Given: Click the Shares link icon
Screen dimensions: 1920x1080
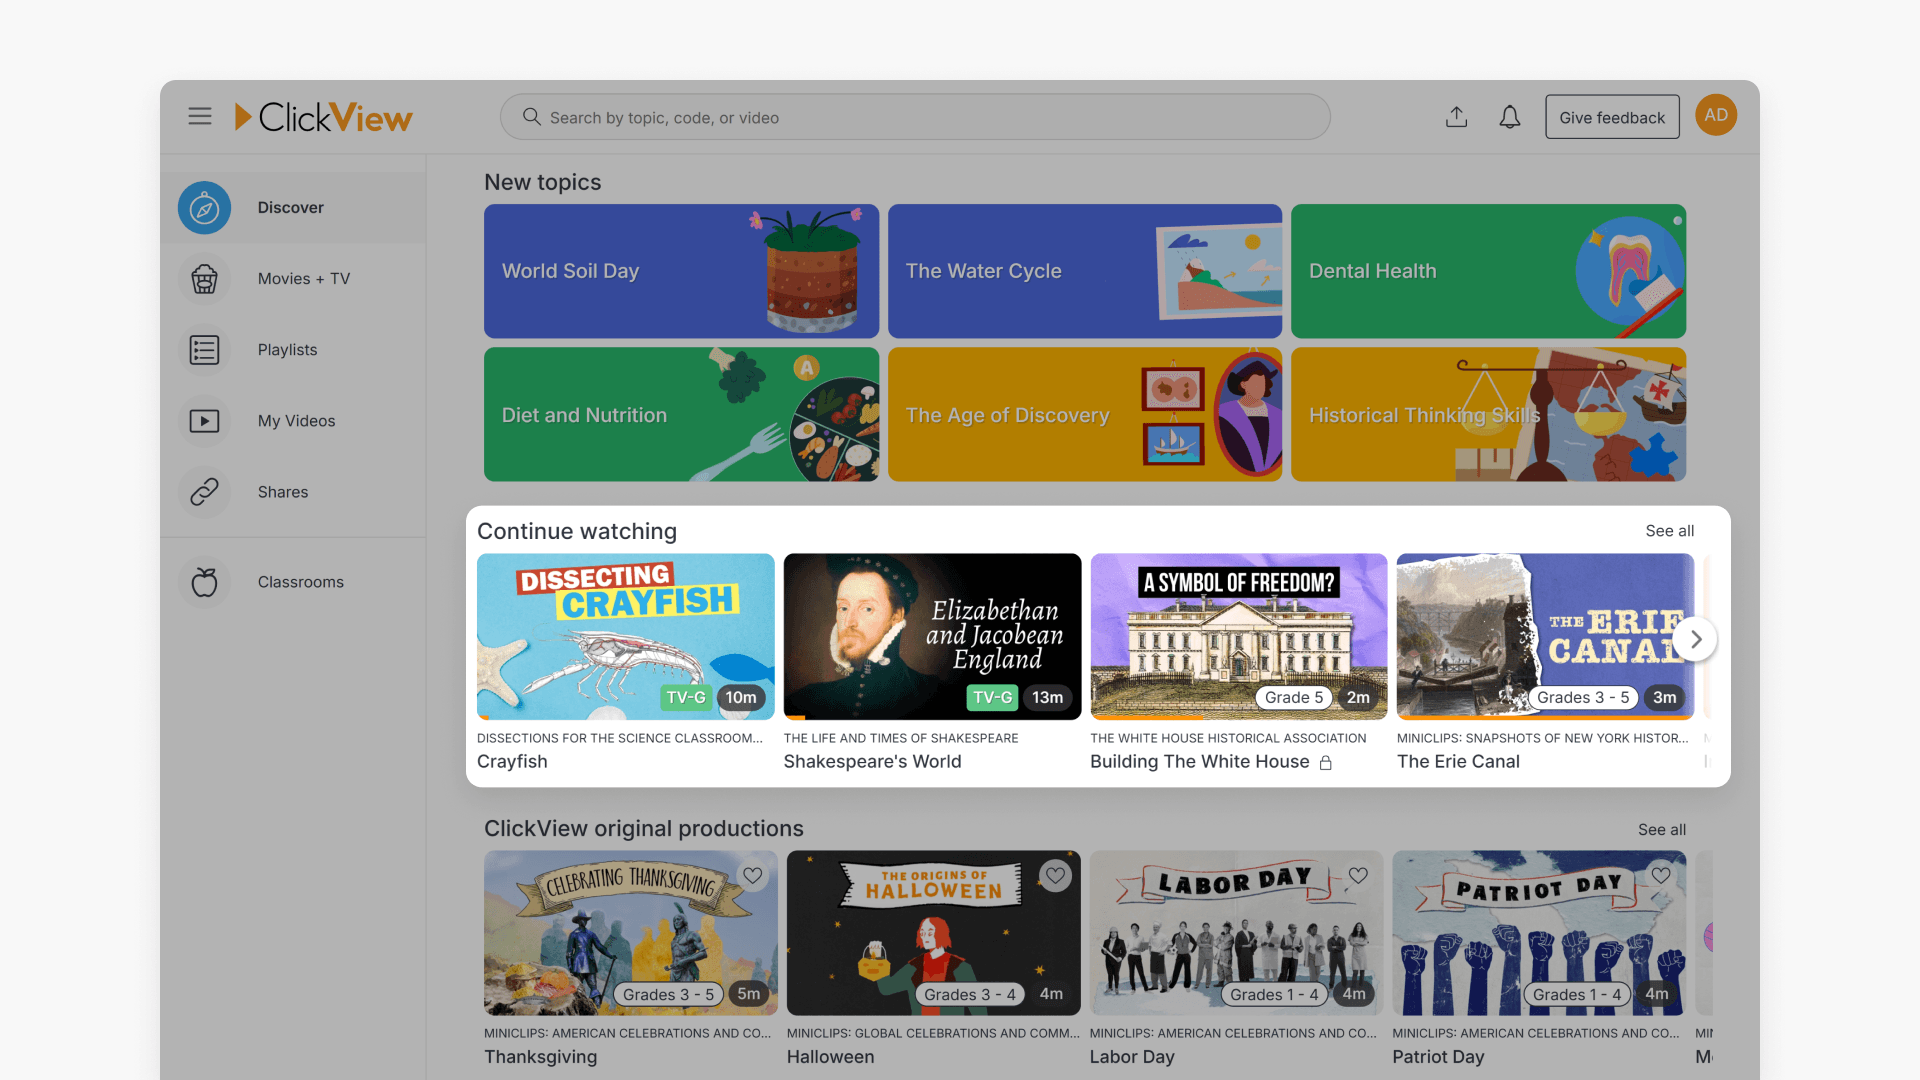Looking at the screenshot, I should coord(204,492).
